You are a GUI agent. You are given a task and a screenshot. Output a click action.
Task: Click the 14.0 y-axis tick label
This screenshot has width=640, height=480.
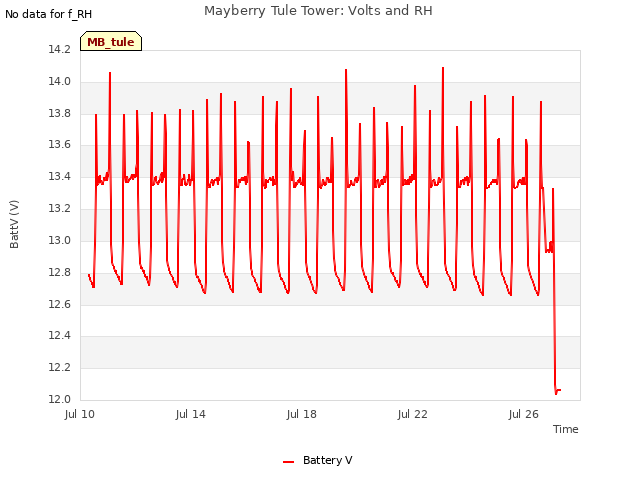click(60, 81)
